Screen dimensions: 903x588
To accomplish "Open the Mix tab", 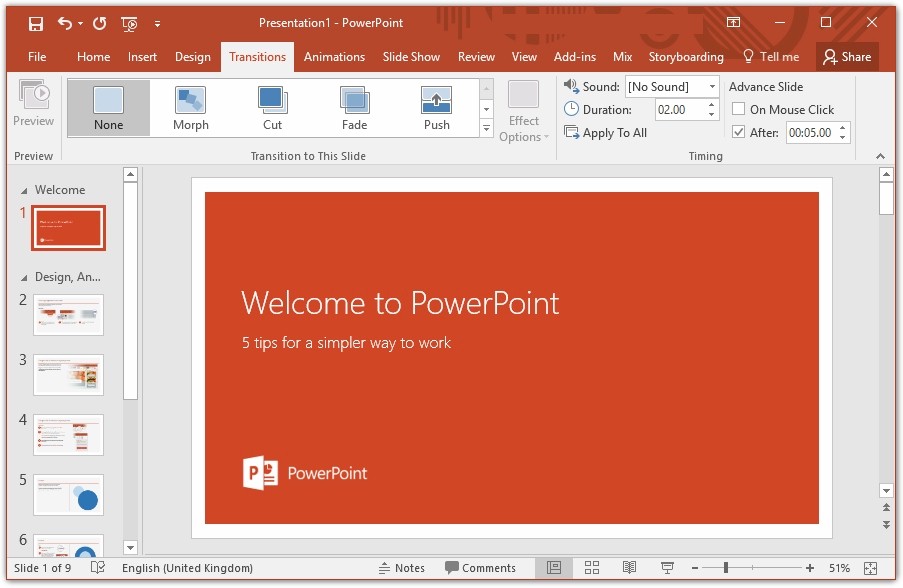I will point(623,56).
